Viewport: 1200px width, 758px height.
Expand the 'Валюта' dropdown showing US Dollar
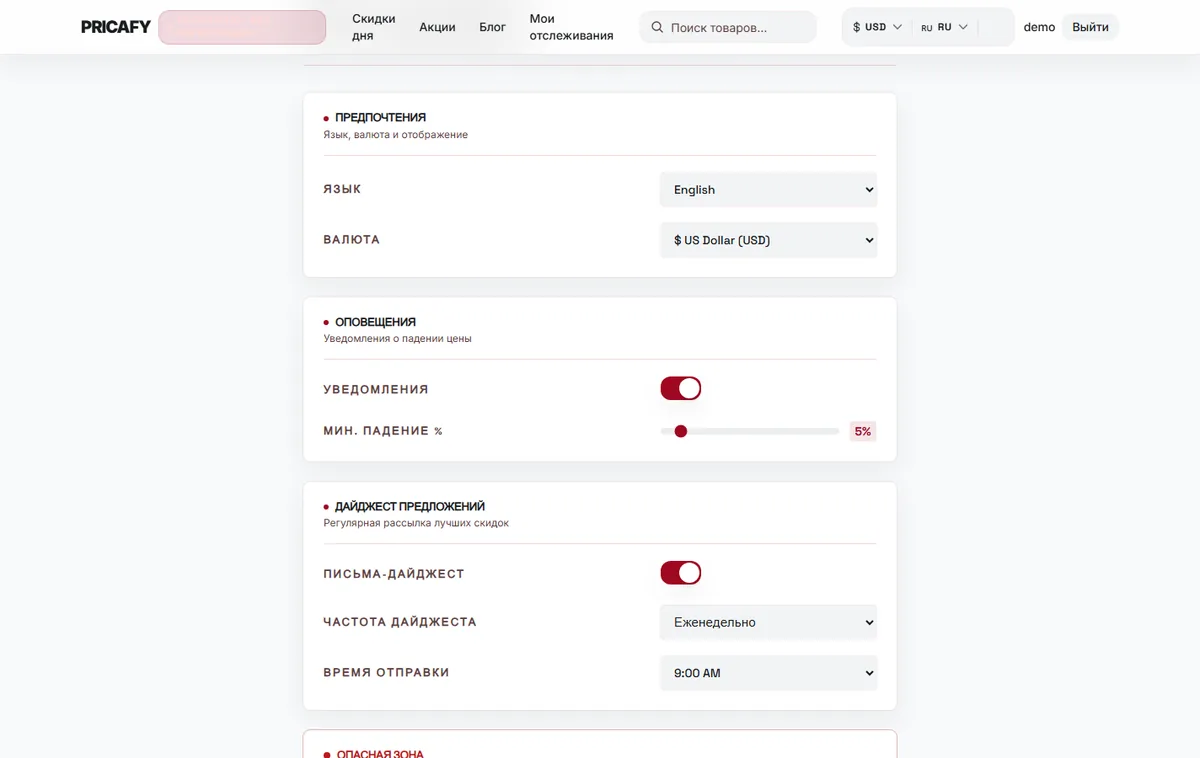click(x=768, y=240)
